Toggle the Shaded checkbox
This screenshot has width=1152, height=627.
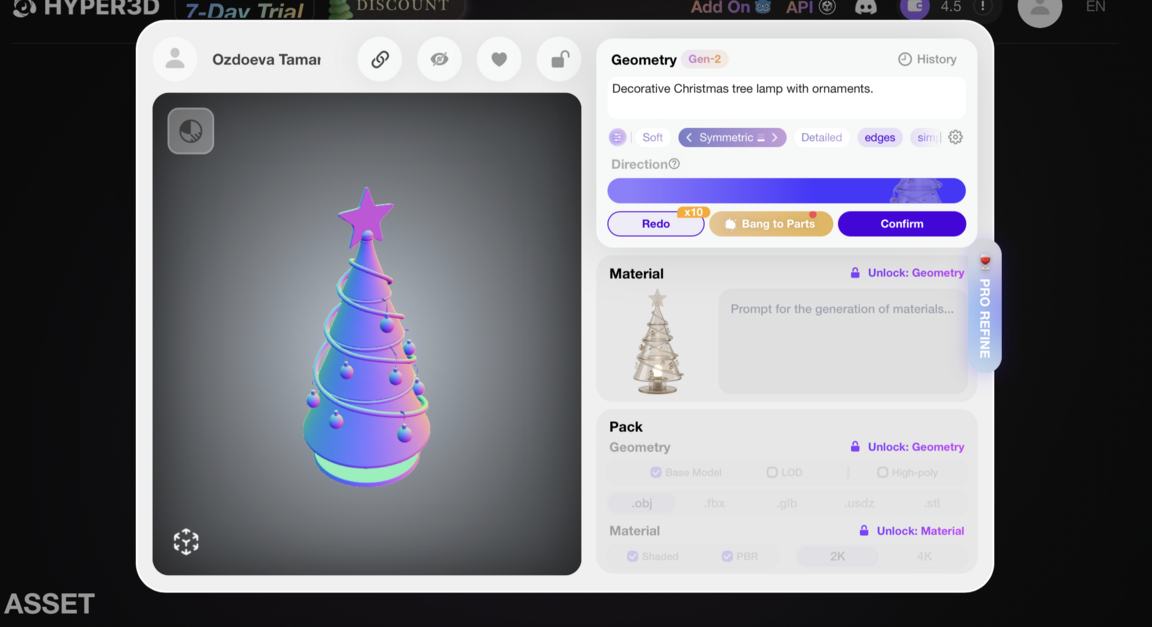pyautogui.click(x=632, y=556)
